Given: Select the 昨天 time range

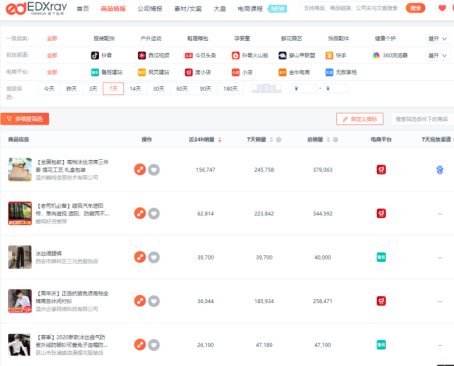Looking at the screenshot, I should click(x=71, y=89).
